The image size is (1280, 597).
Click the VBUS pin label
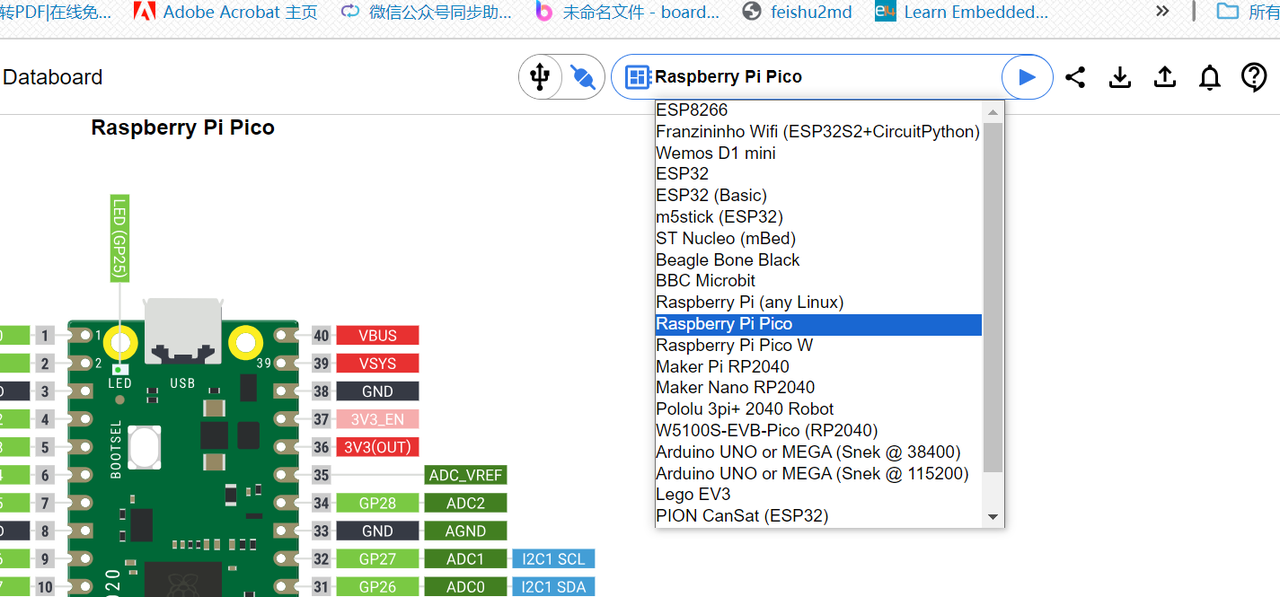pos(378,336)
